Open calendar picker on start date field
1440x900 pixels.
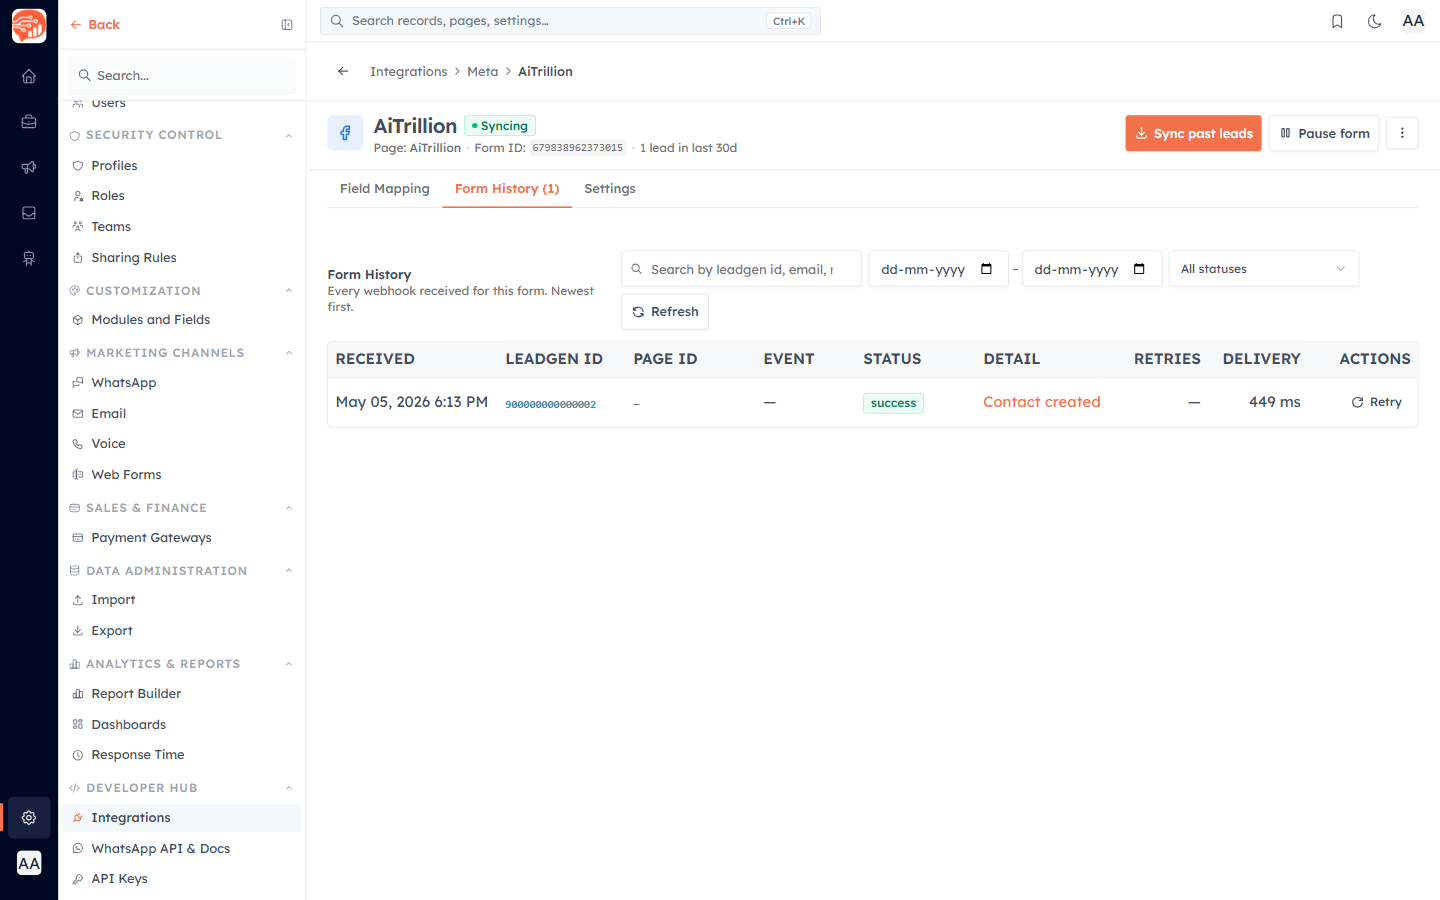point(986,269)
